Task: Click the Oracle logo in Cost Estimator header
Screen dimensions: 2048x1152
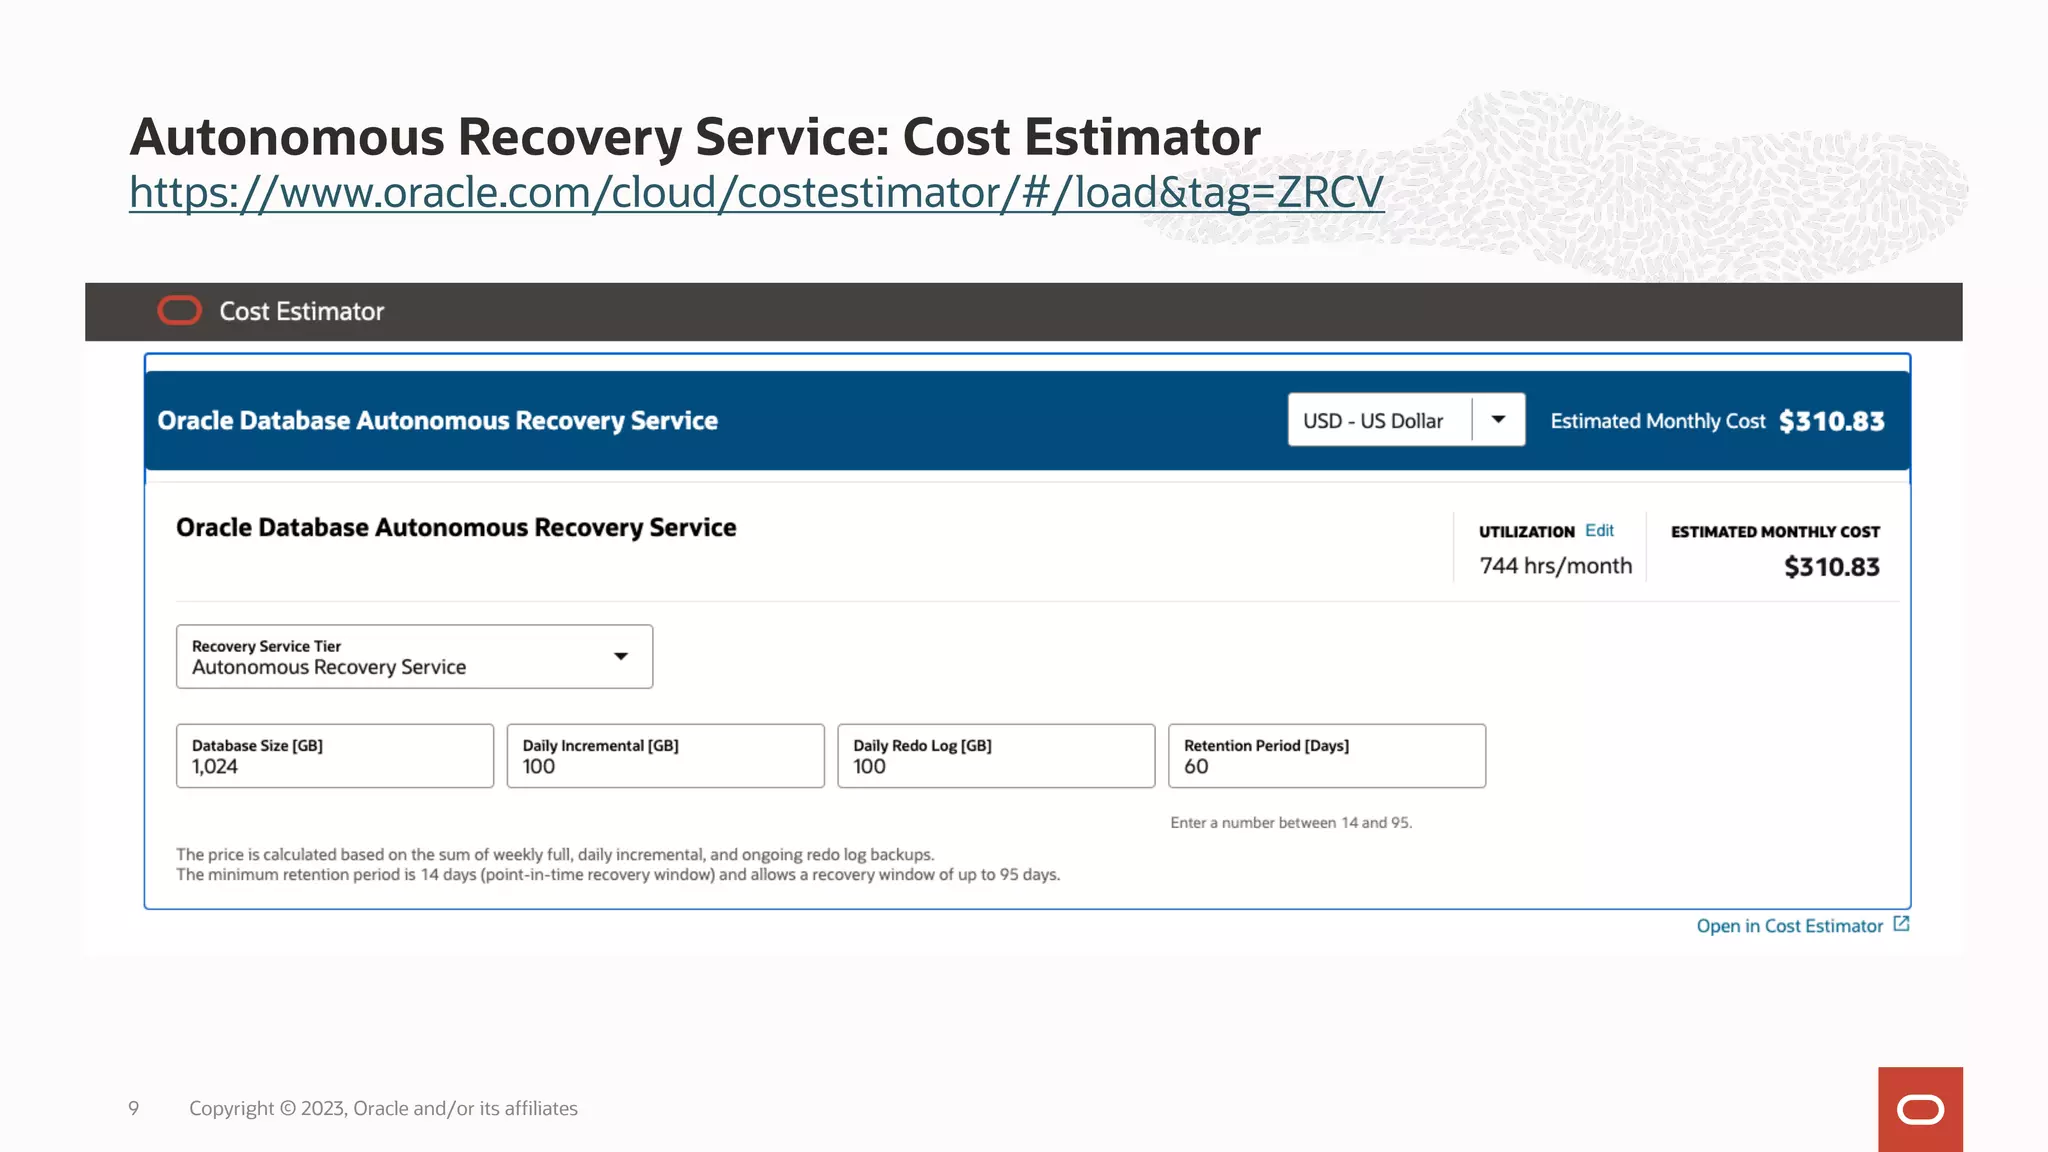Action: coord(180,311)
